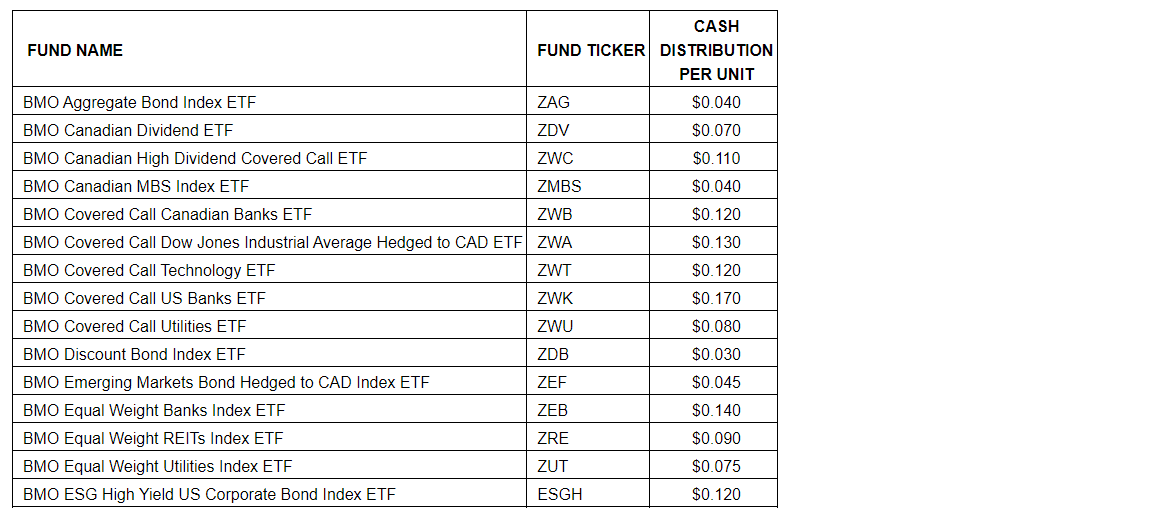Select the ZMBS ticker cell
The width and height of the screenshot is (1149, 508).
point(559,186)
